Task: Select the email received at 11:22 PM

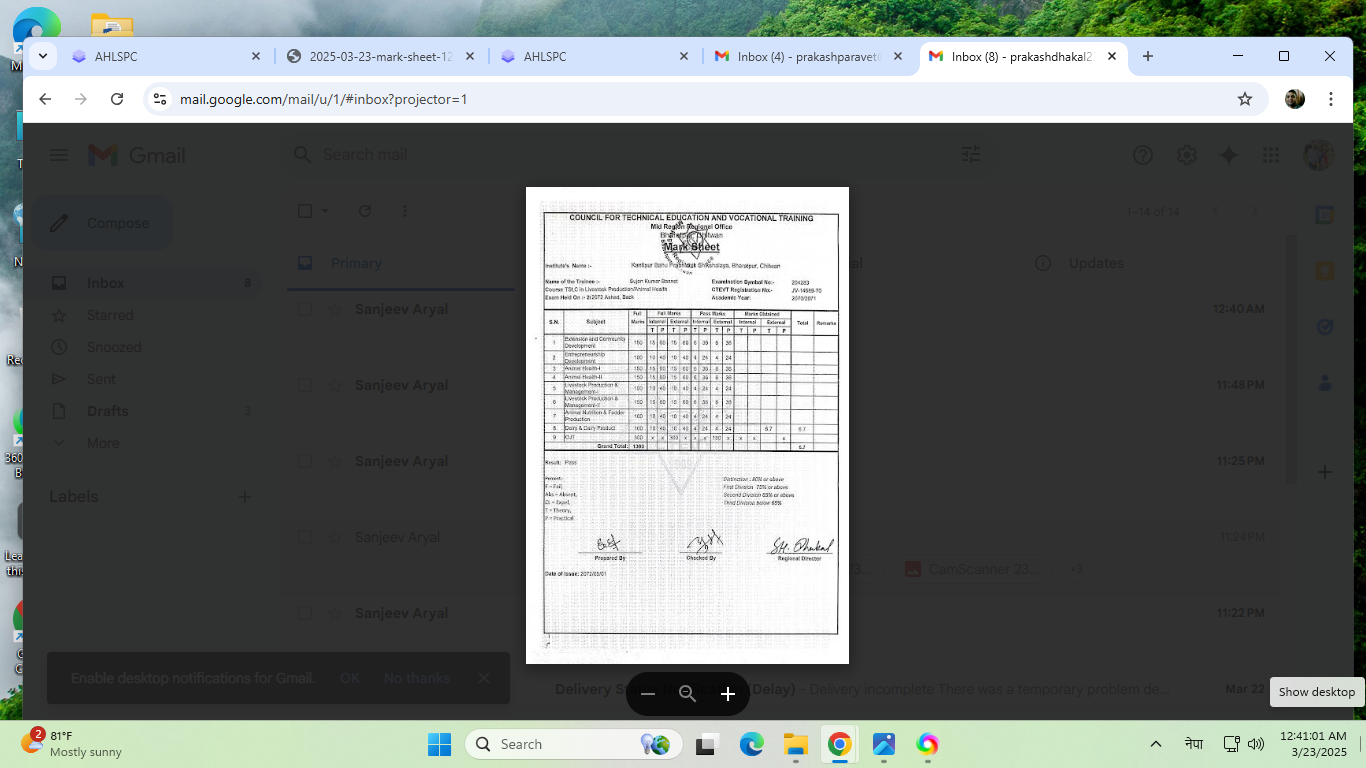Action: pos(306,613)
